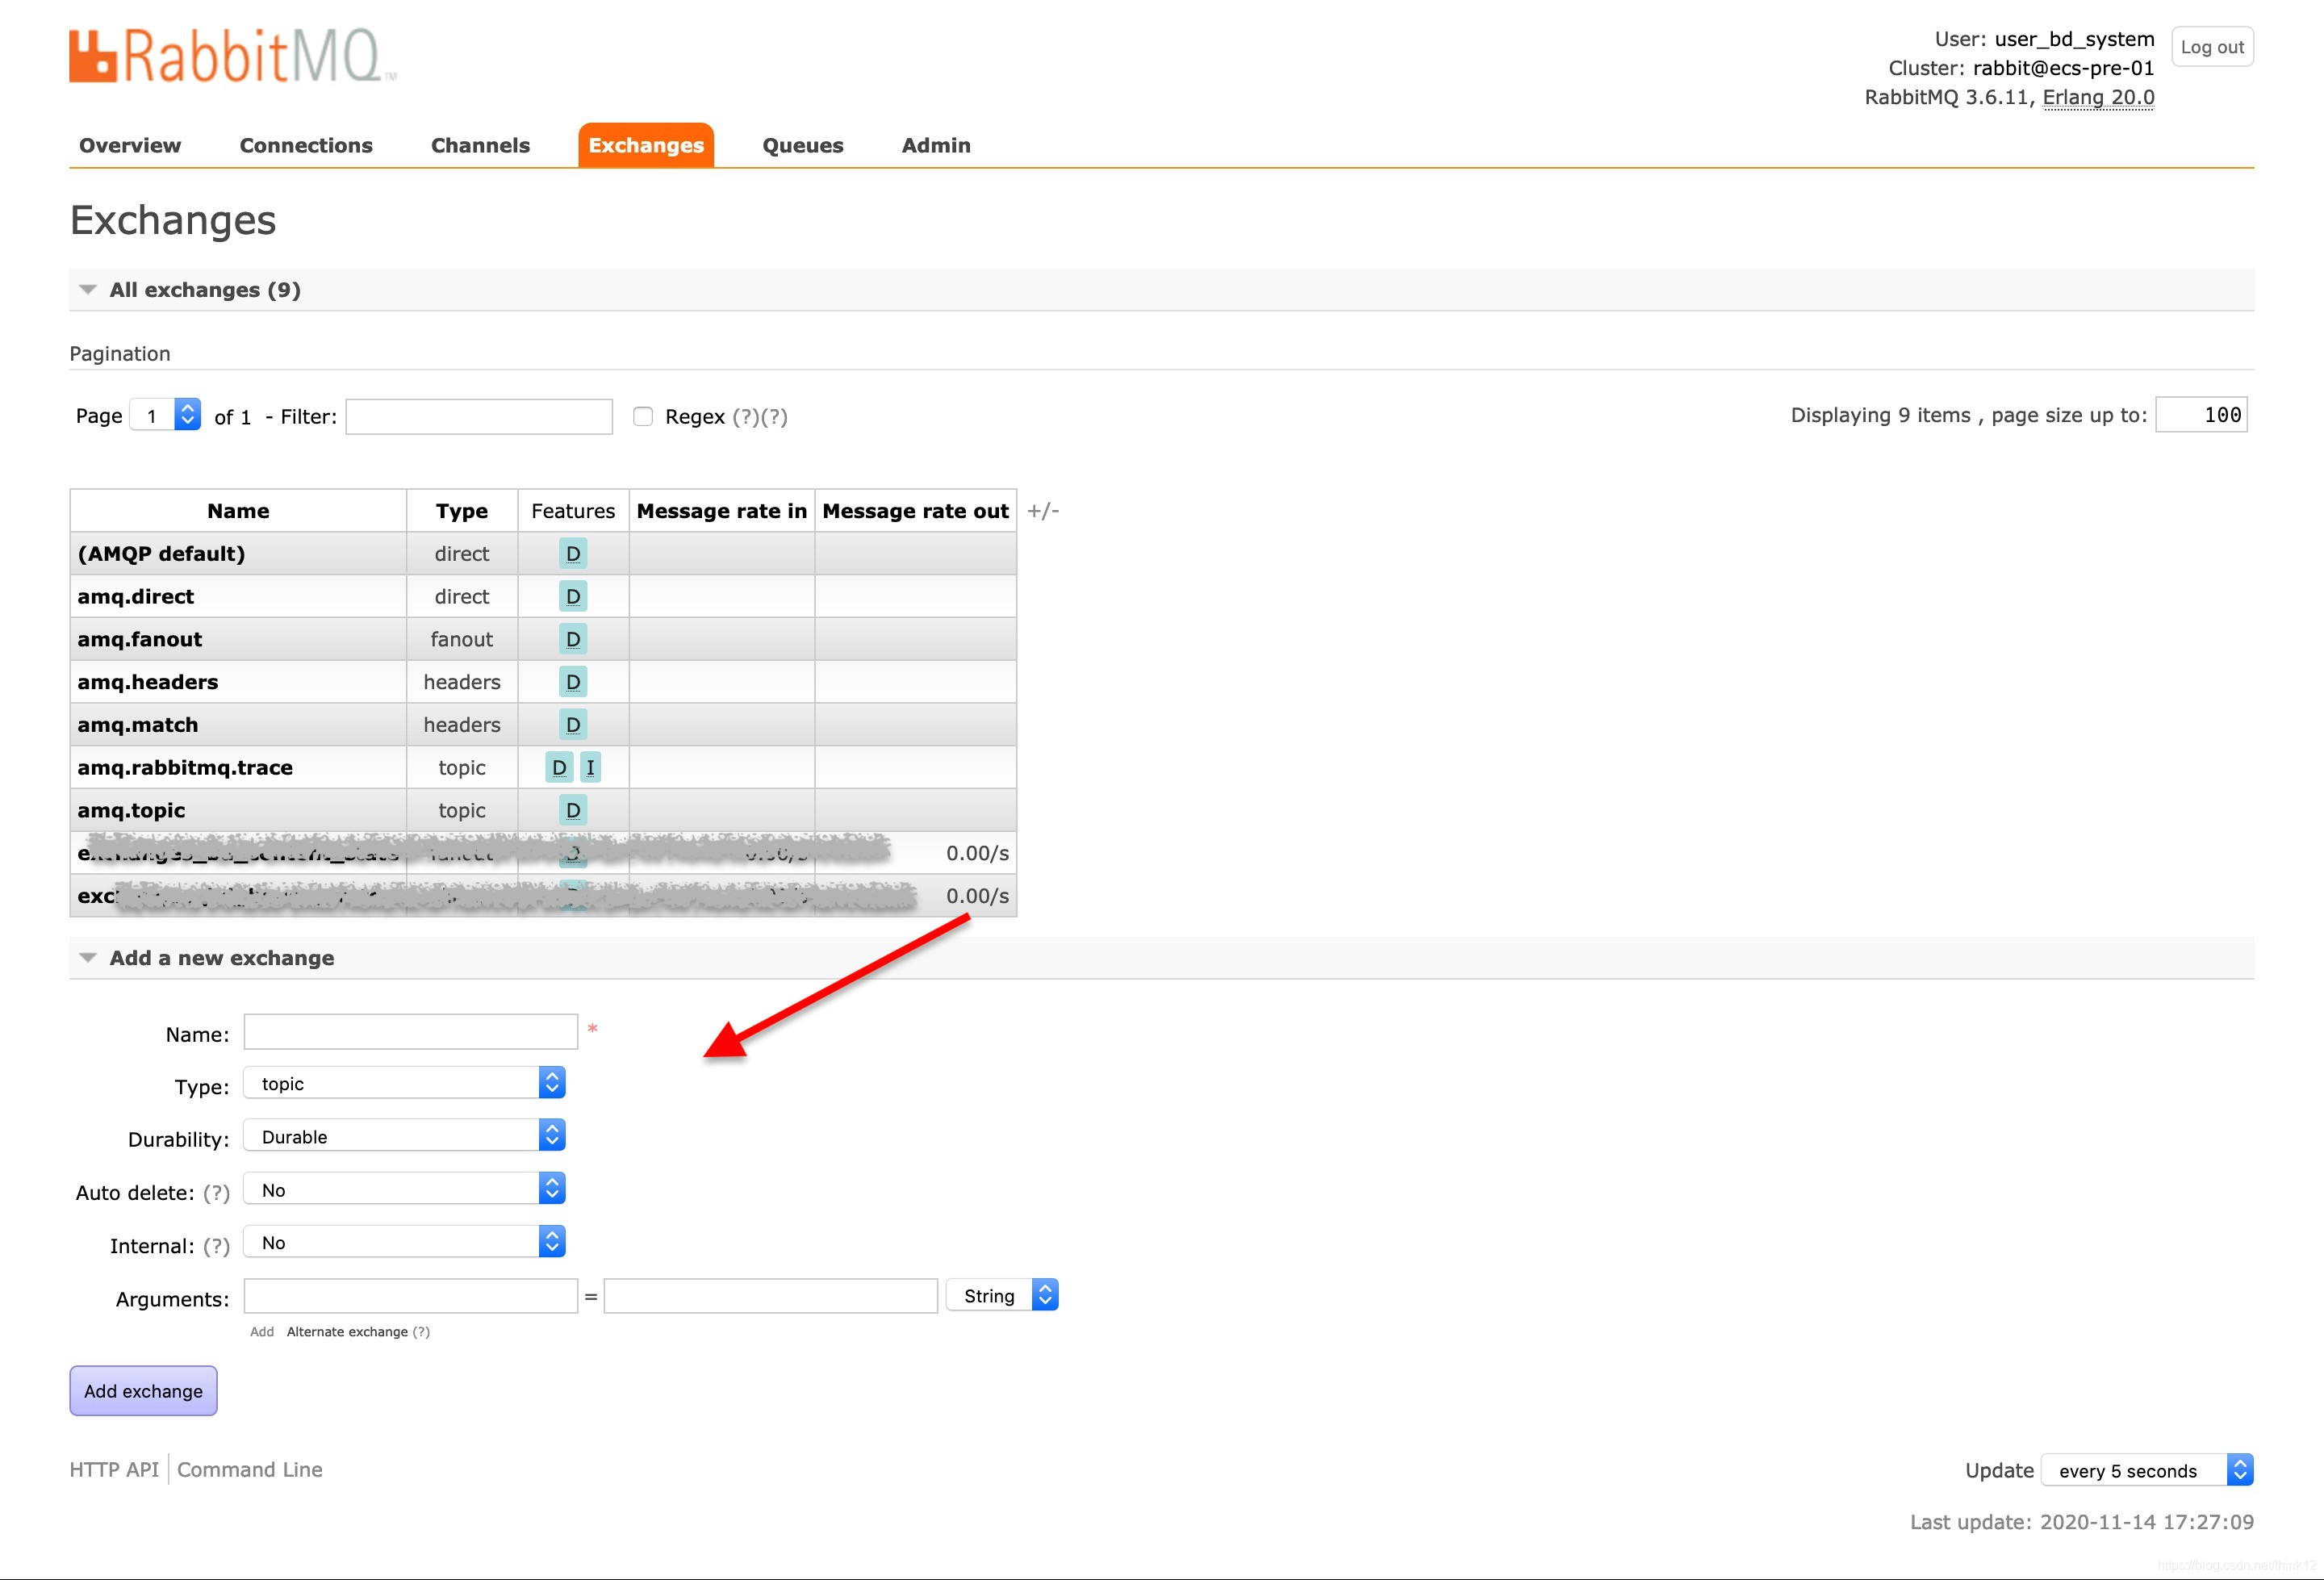Click the RabbitMQ logo
The height and width of the screenshot is (1580, 2324).
232,55
